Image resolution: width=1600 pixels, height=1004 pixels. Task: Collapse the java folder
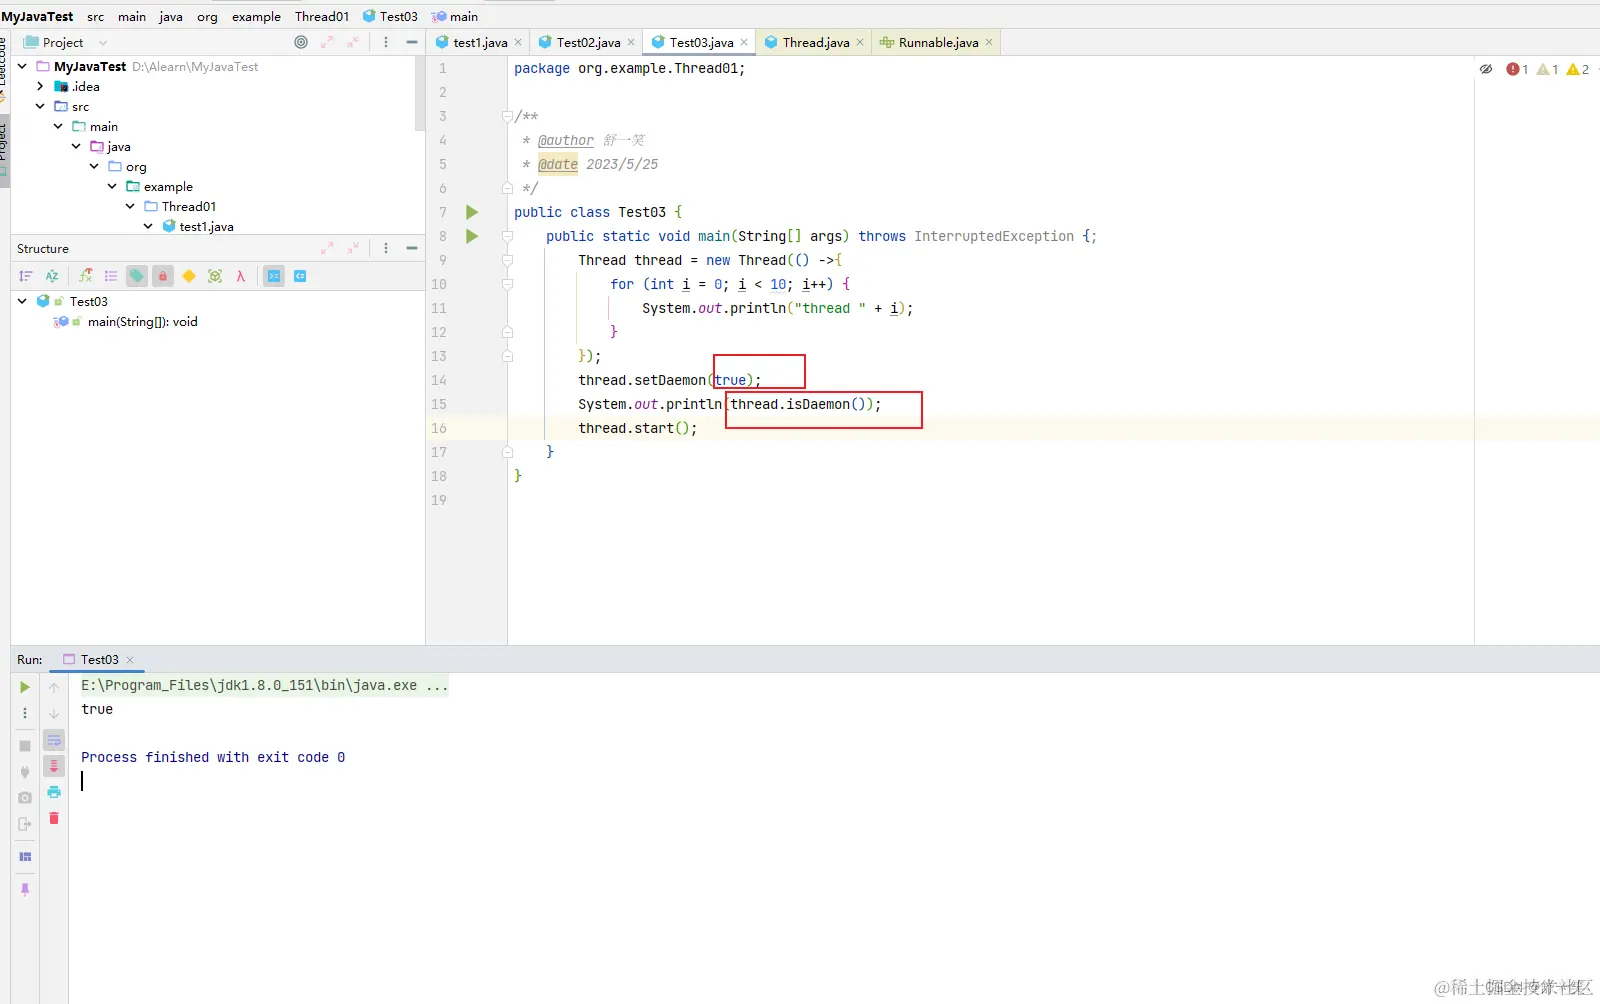point(76,146)
